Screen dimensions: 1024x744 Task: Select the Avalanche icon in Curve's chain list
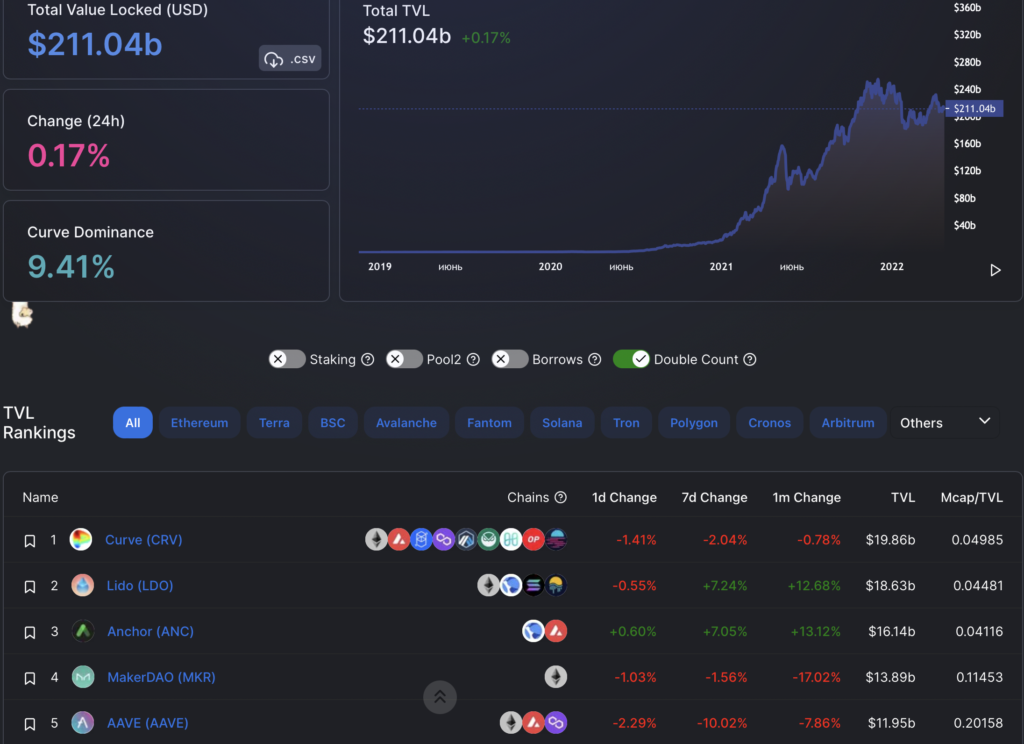pyautogui.click(x=399, y=539)
